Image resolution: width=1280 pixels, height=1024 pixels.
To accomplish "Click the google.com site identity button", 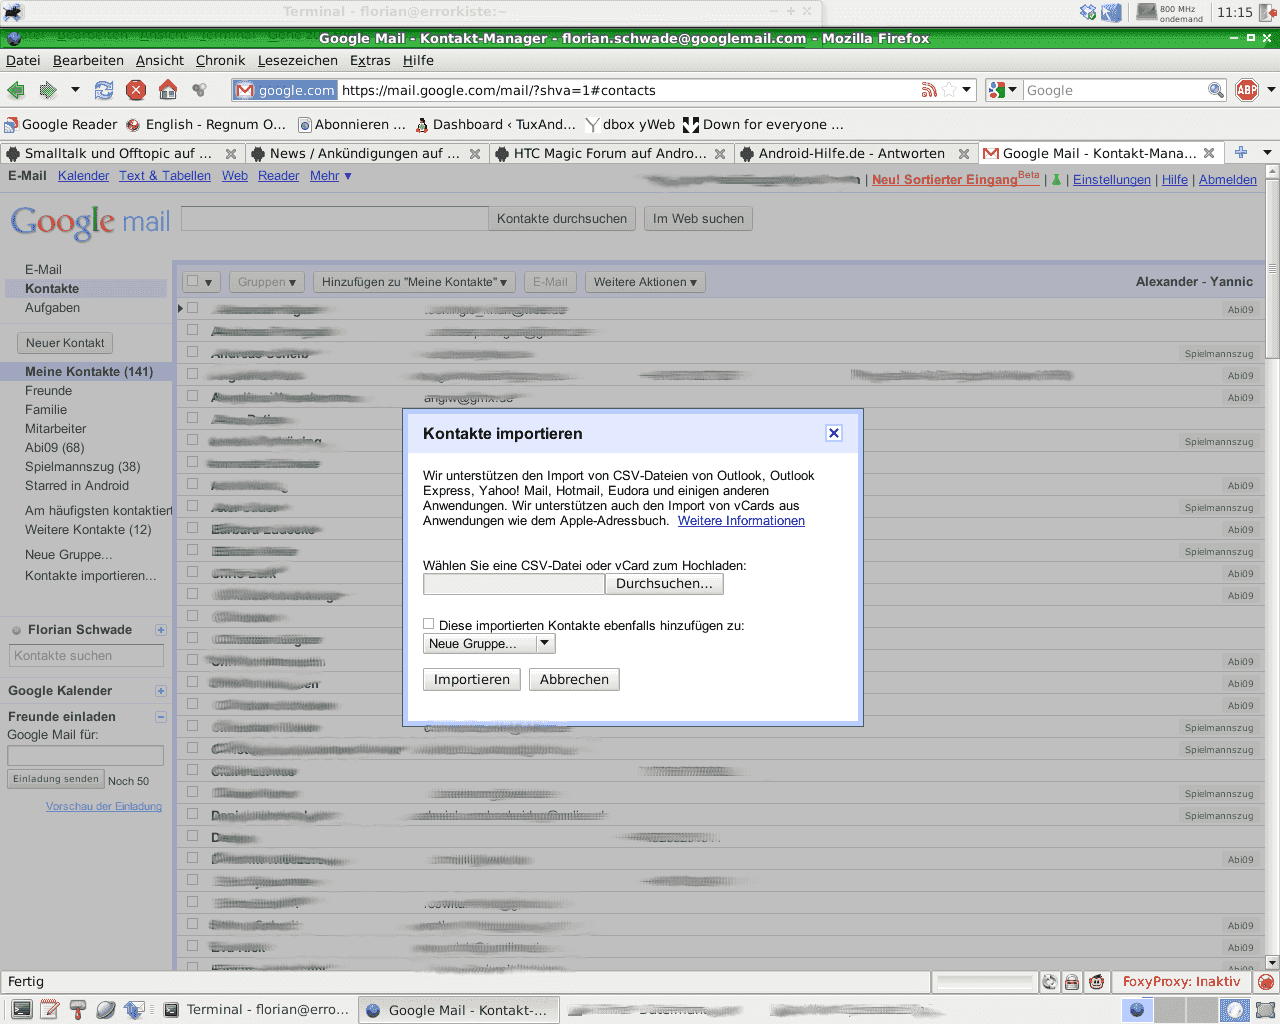I will pyautogui.click(x=285, y=90).
